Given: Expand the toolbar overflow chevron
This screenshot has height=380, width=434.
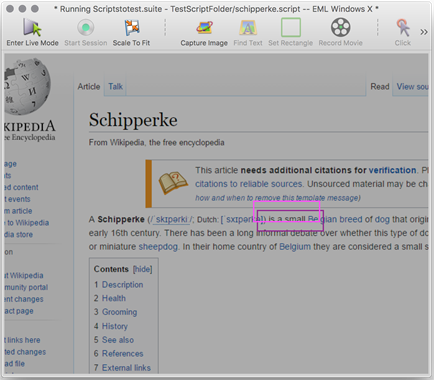Looking at the screenshot, I should (x=424, y=32).
